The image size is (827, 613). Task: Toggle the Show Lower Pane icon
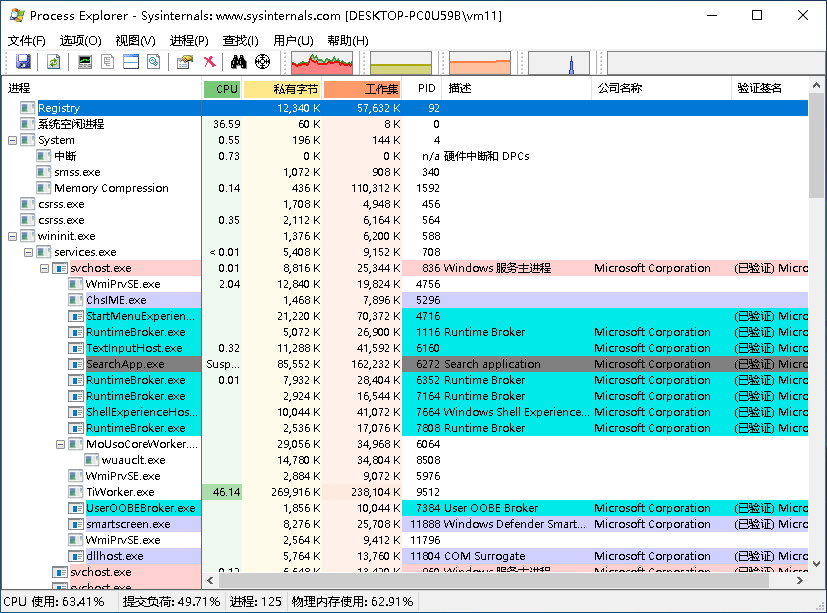click(131, 62)
